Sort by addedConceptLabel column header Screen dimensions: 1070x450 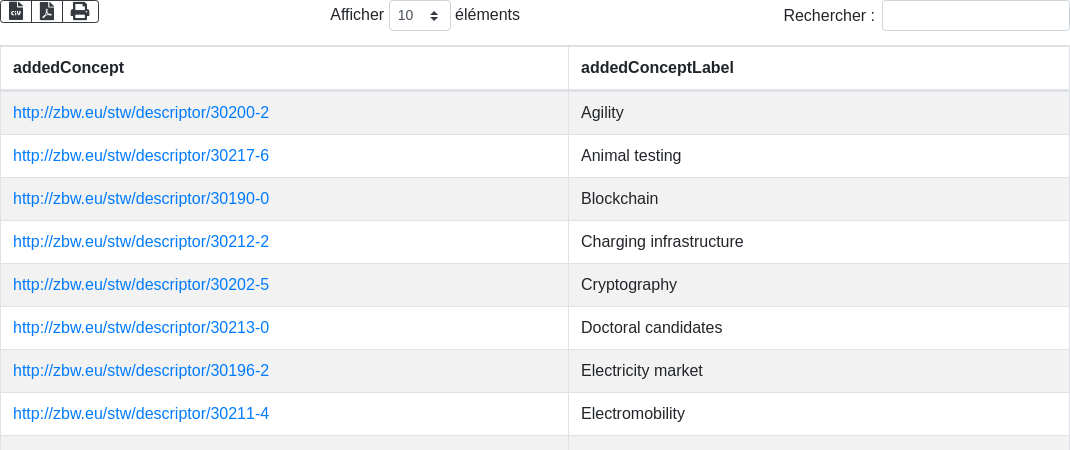657,68
